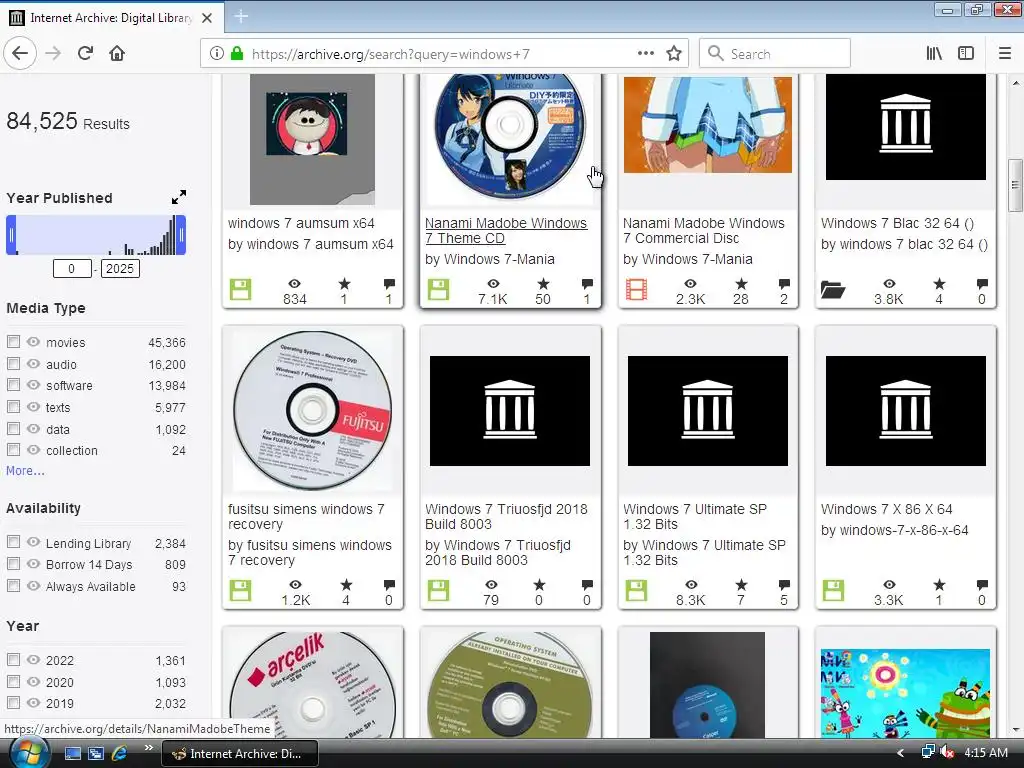Click the Fujitsu recovery DVD thumbnail
The width and height of the screenshot is (1024, 768).
click(313, 410)
